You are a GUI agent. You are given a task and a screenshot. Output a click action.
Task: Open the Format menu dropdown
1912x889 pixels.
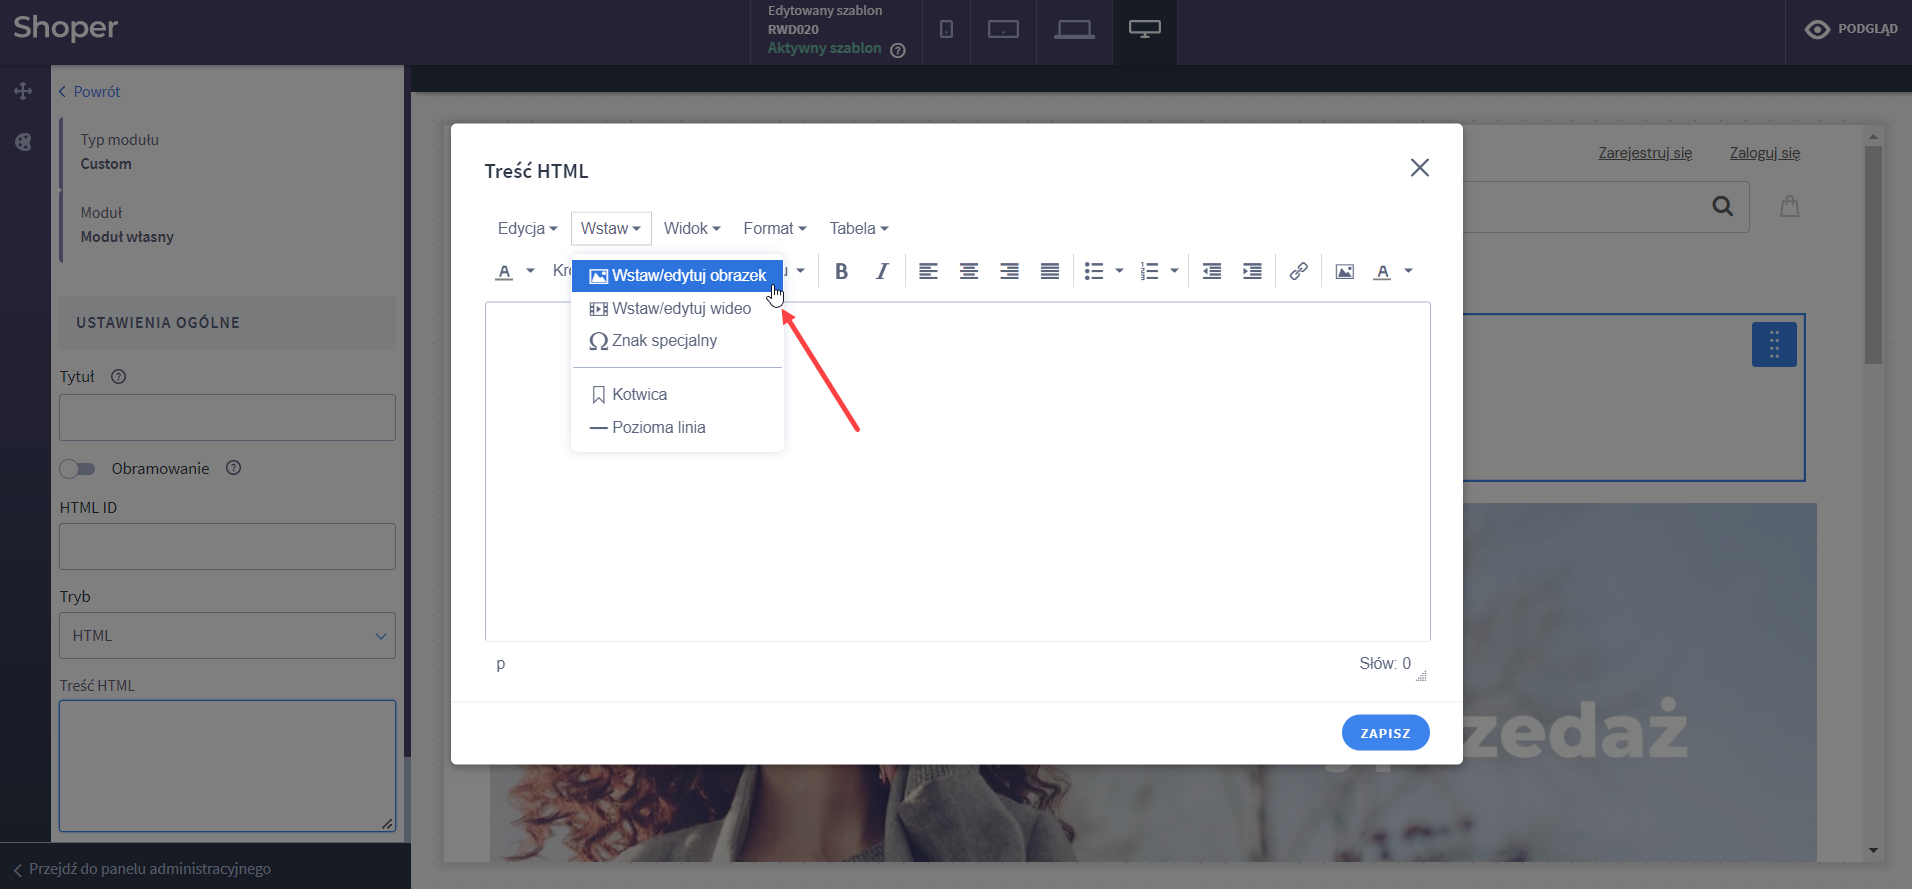coord(774,229)
